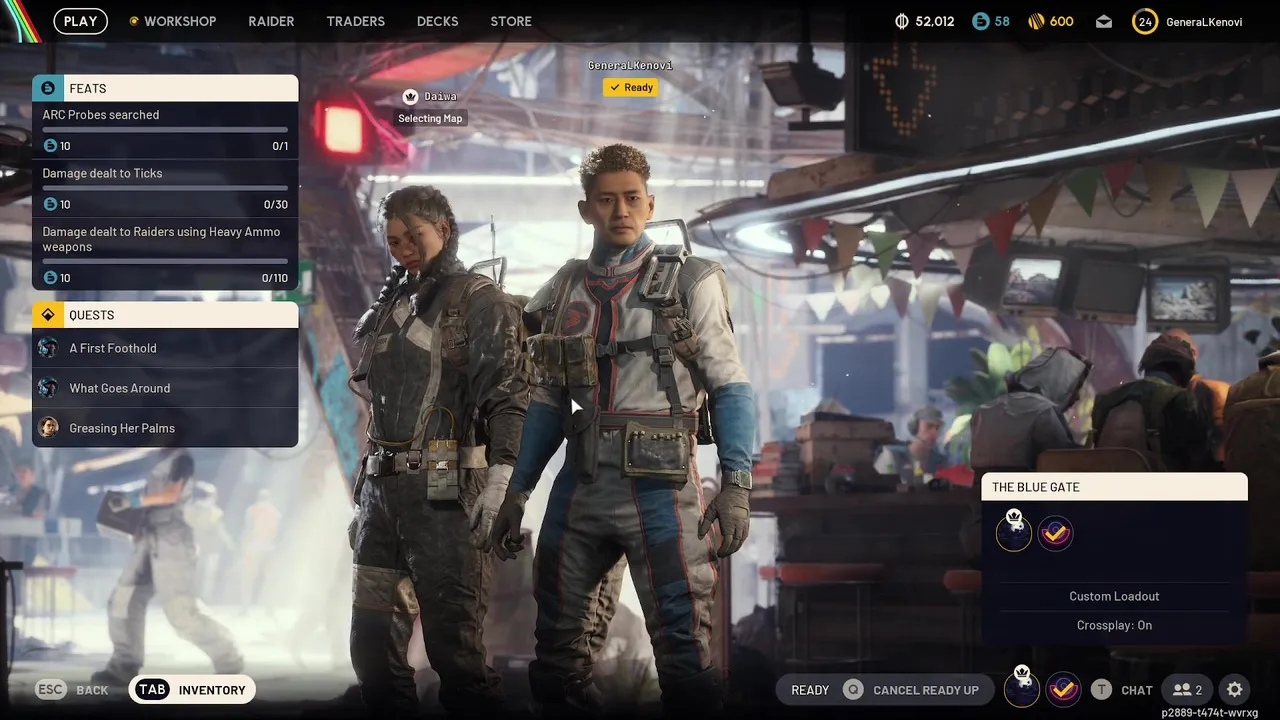Click the Selecting Map status label
Viewport: 1280px width, 720px height.
click(430, 118)
